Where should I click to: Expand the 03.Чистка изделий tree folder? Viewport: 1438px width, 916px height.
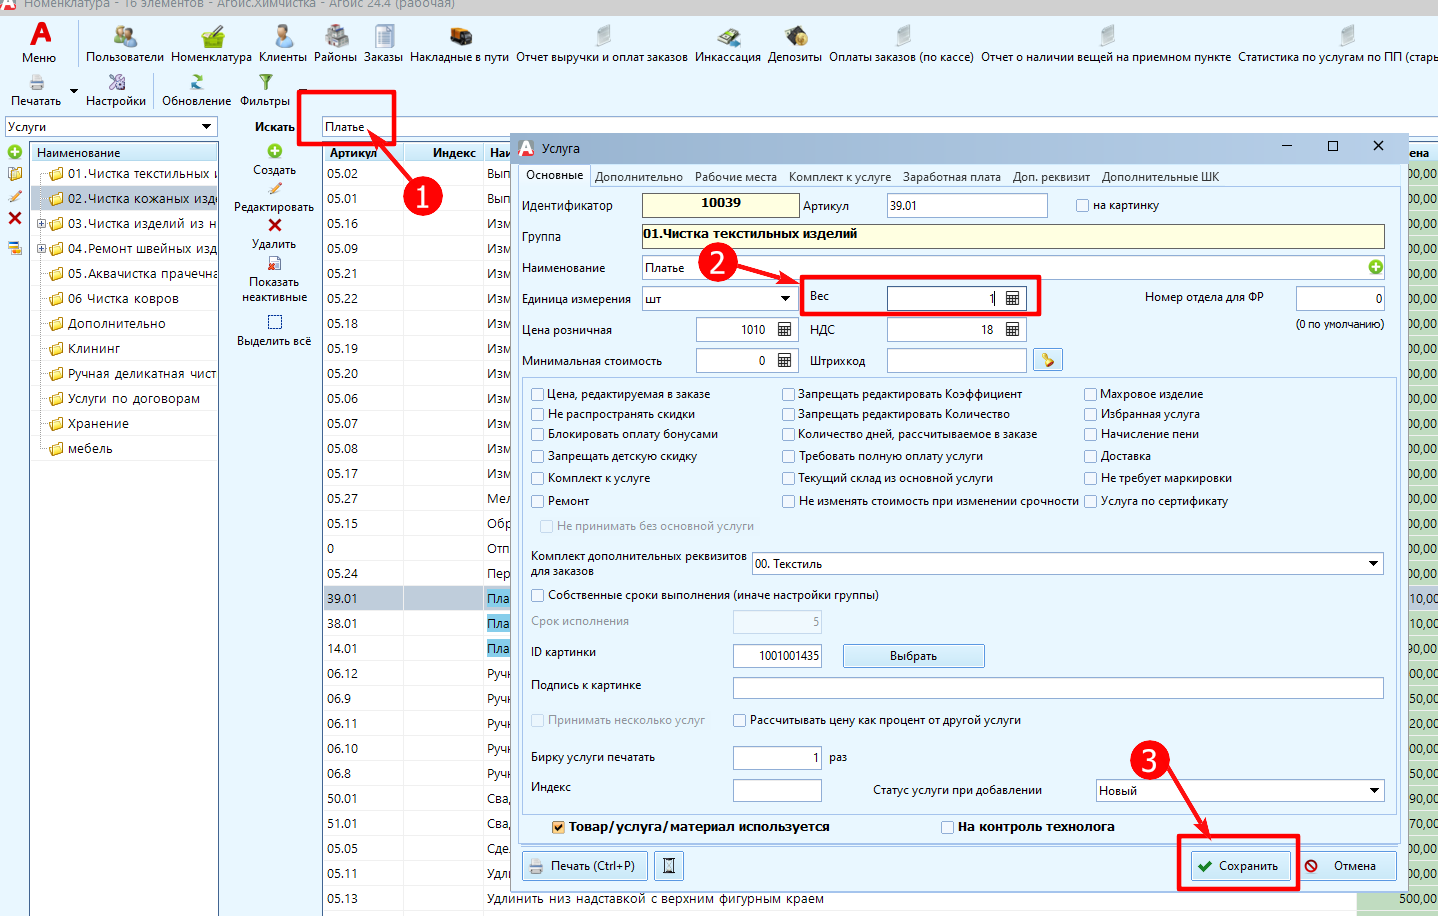pos(41,224)
